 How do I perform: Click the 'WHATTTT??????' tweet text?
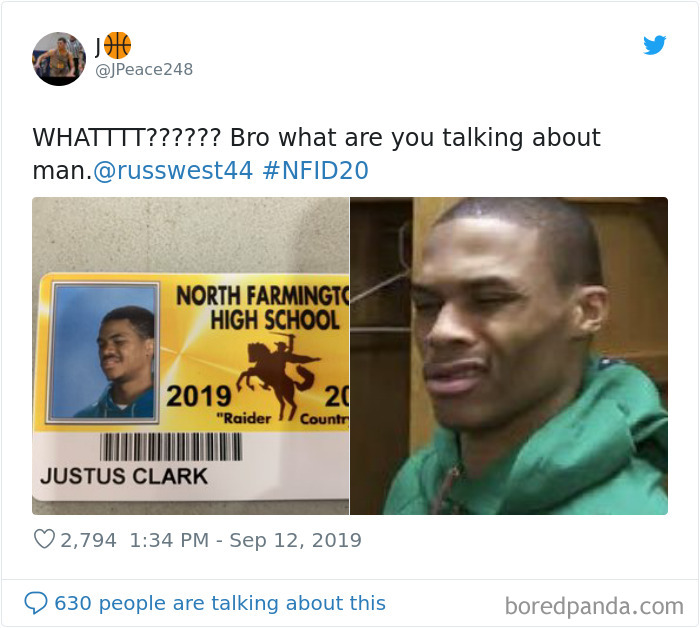coord(127,137)
